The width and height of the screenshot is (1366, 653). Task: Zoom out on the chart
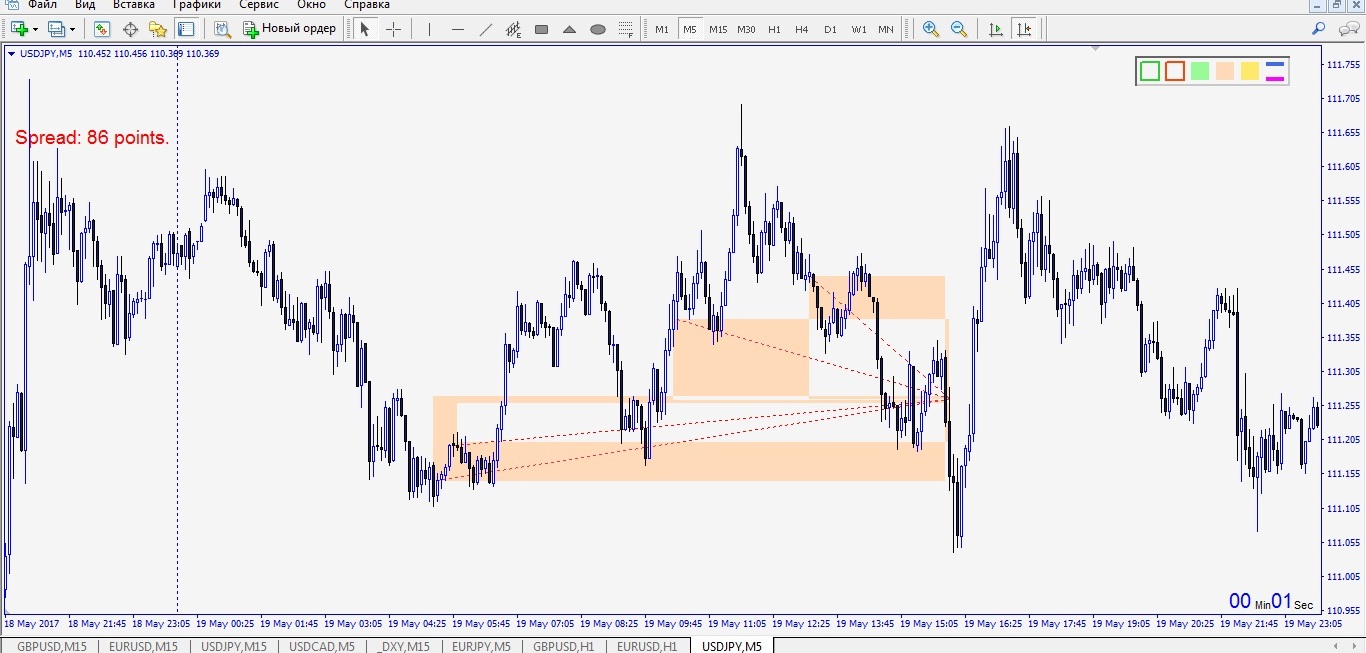click(x=959, y=29)
